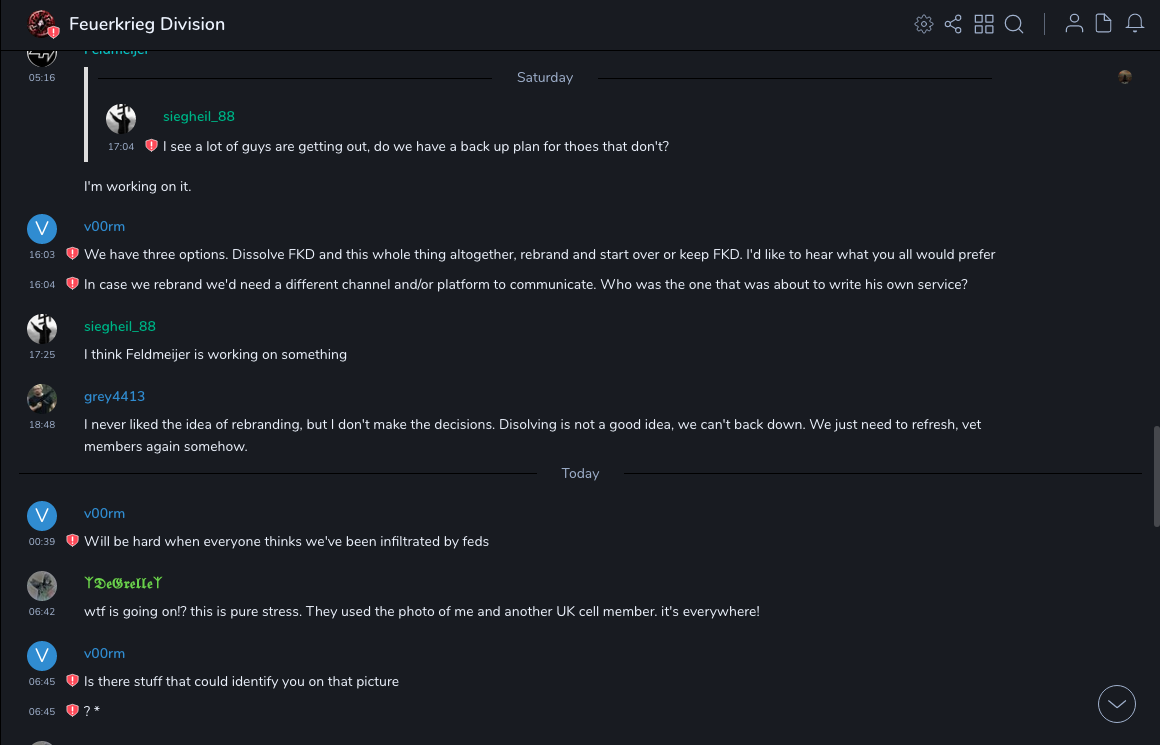1160x745 pixels.
Task: Open the settings gear in the header
Action: point(924,24)
